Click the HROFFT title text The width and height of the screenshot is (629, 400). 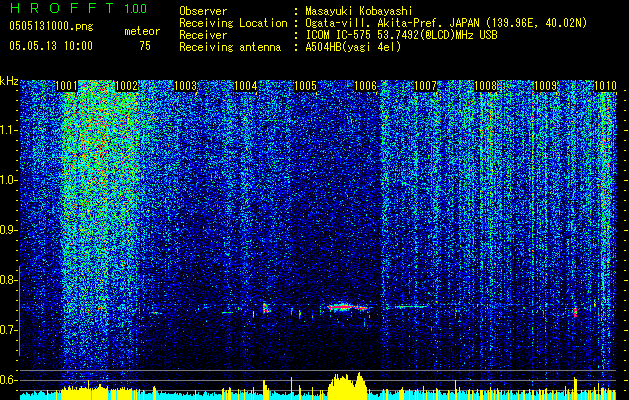(62, 8)
